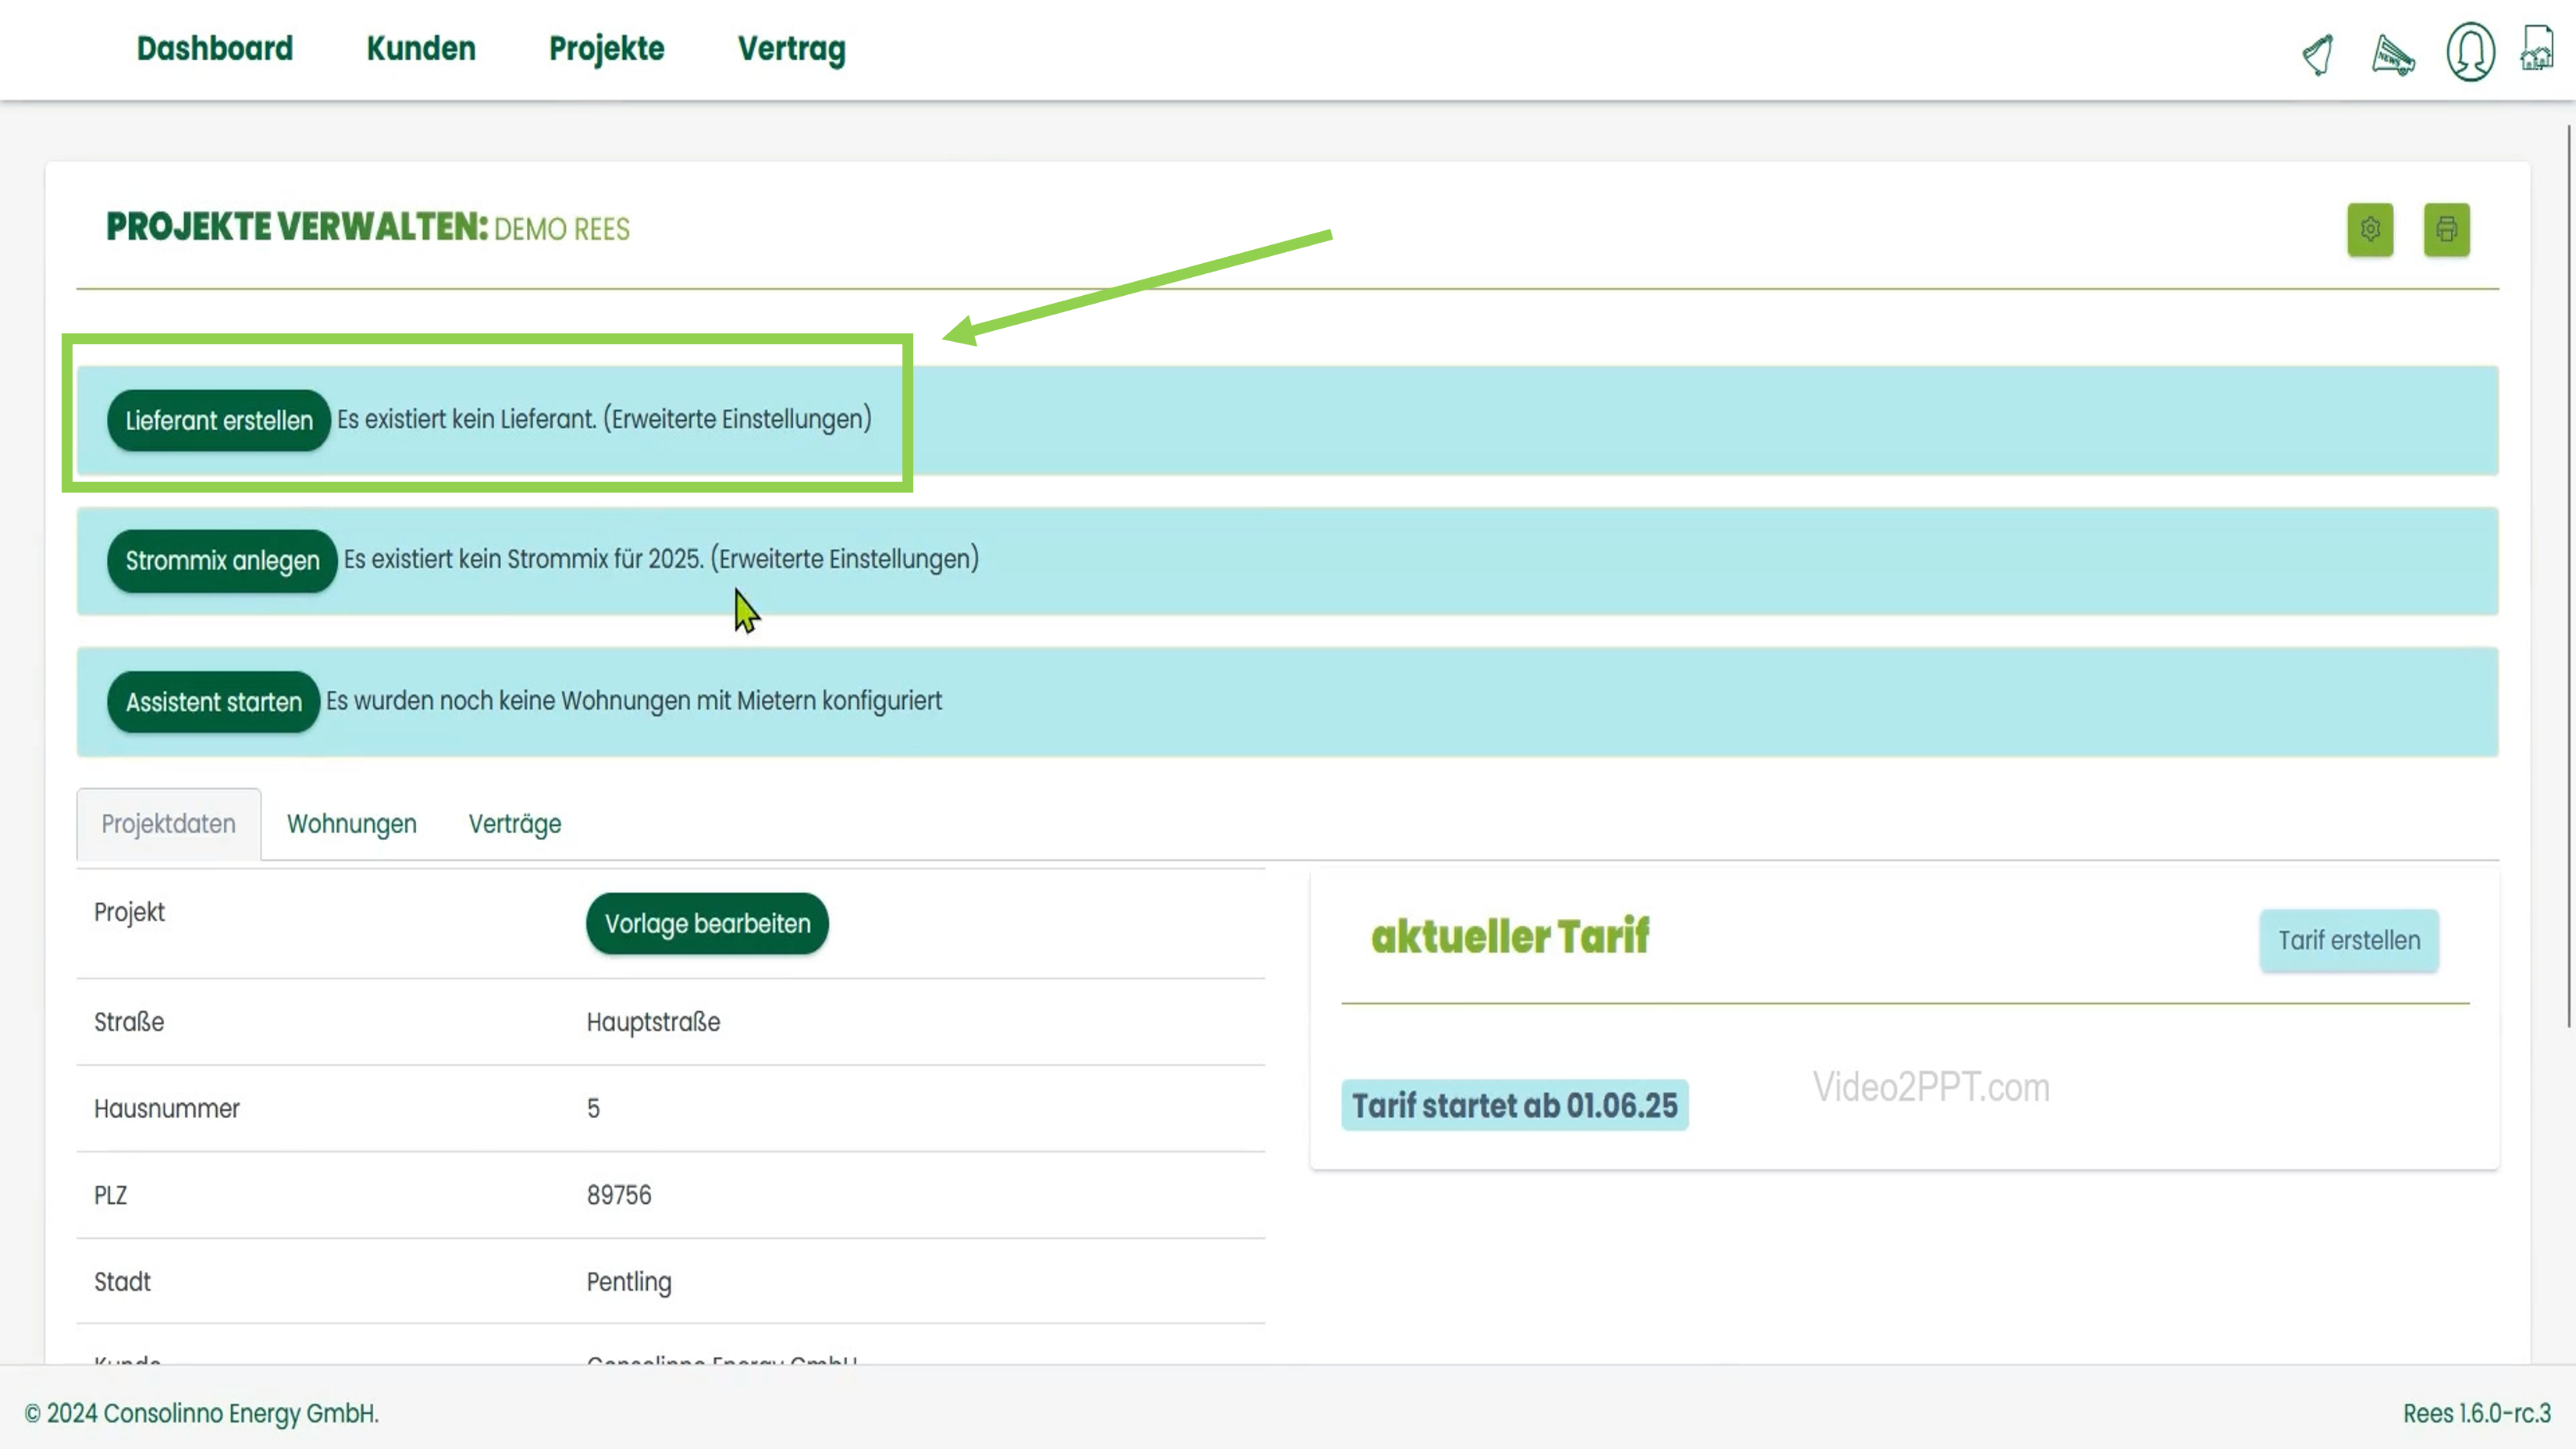Open the user profile avatar icon

2470,52
